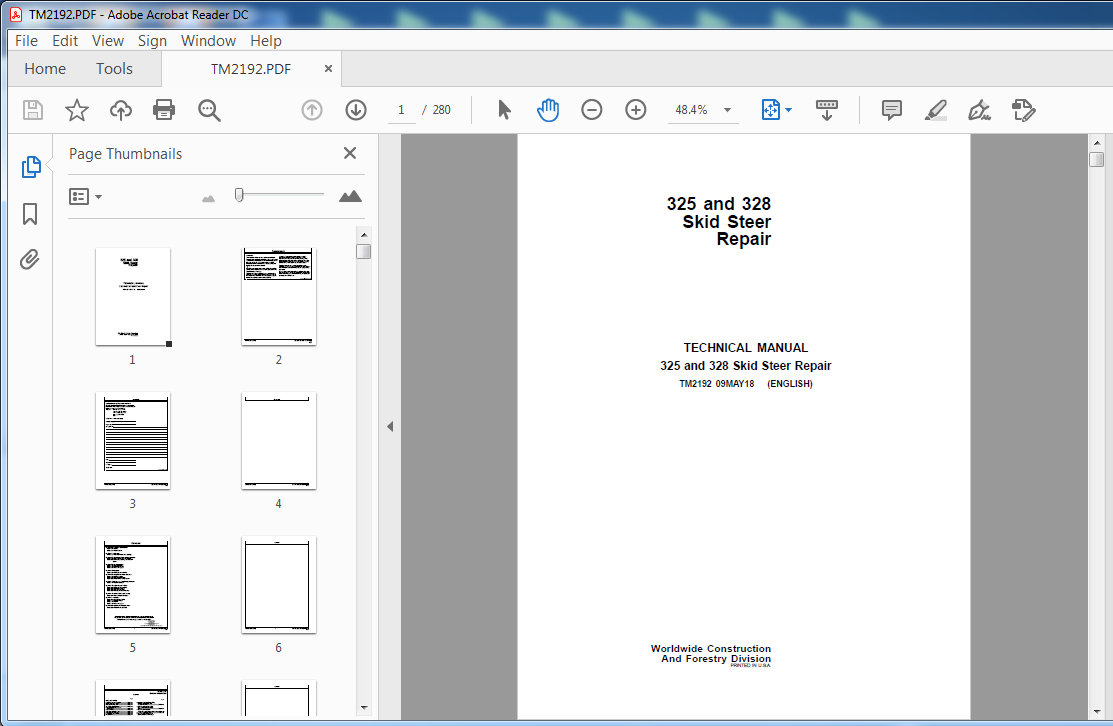The image size is (1113, 726).
Task: Collapse the navigation pane with the arrow
Action: point(390,427)
